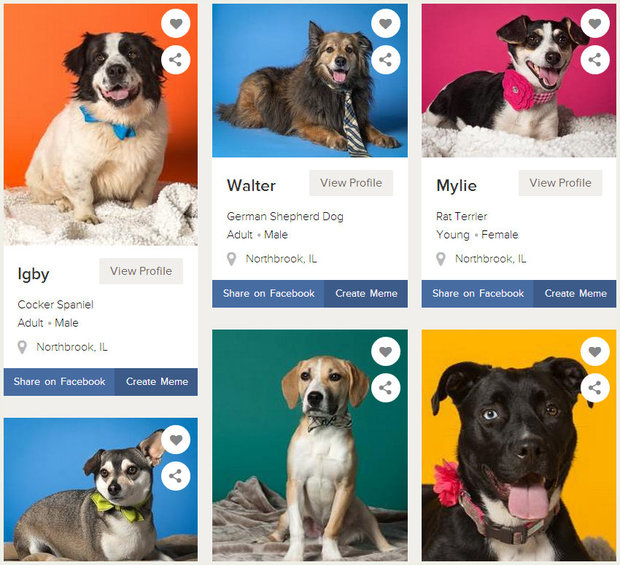This screenshot has width=620, height=565.
Task: Select Walter's photo thumbnail
Action: pyautogui.click(x=310, y=81)
